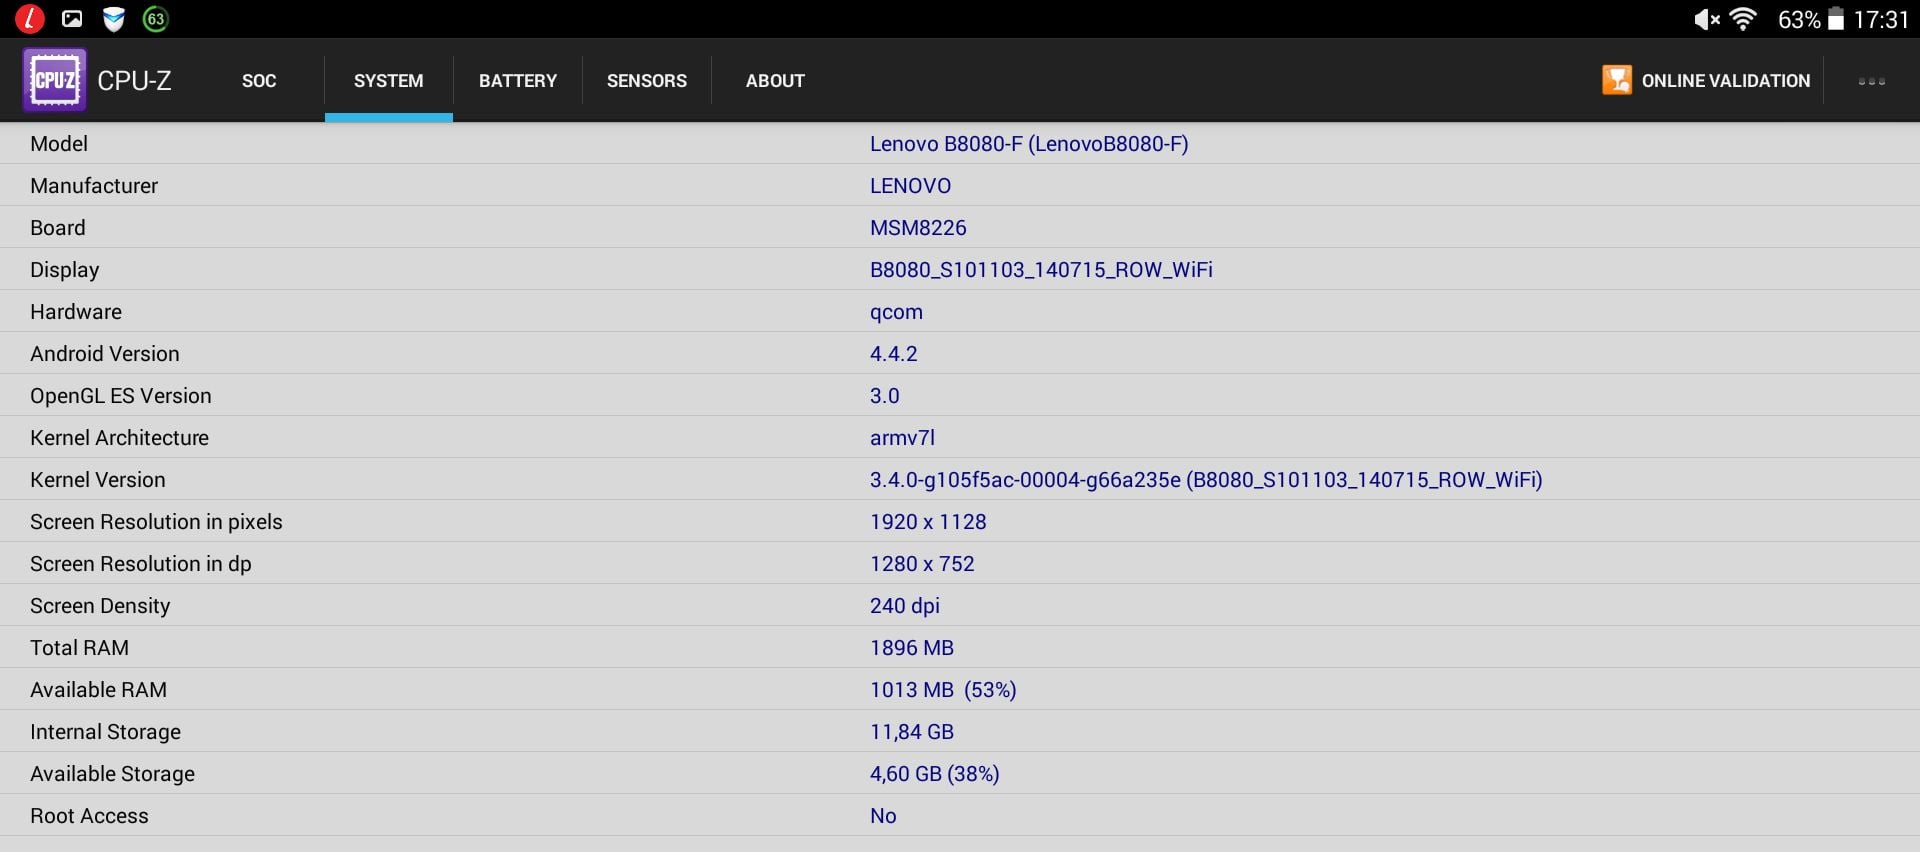Select the Screen Density label
The width and height of the screenshot is (1920, 852).
pyautogui.click(x=100, y=605)
